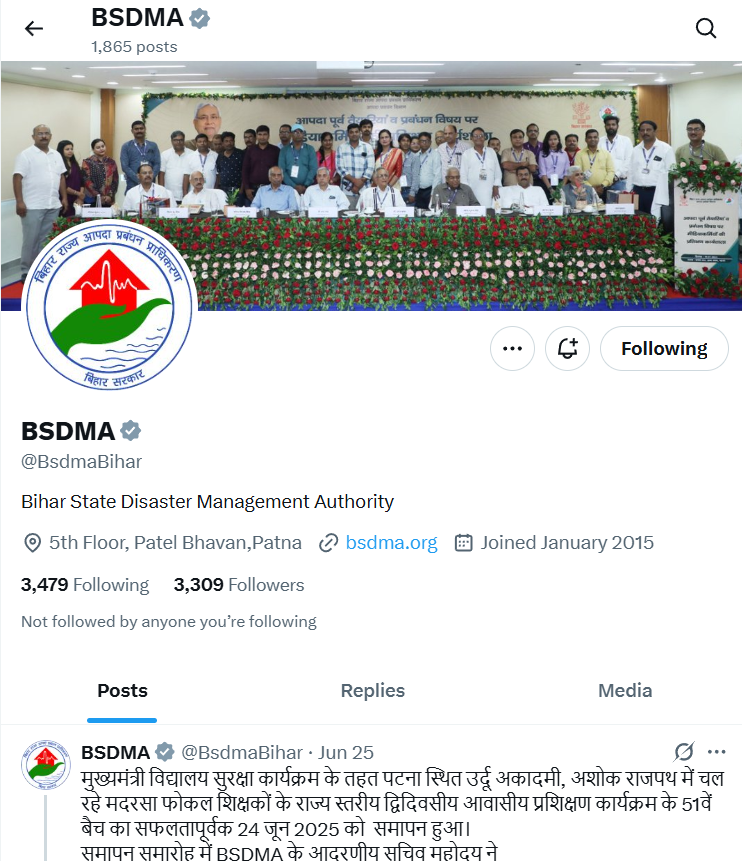Turn on post notifications bell icon

point(567,349)
